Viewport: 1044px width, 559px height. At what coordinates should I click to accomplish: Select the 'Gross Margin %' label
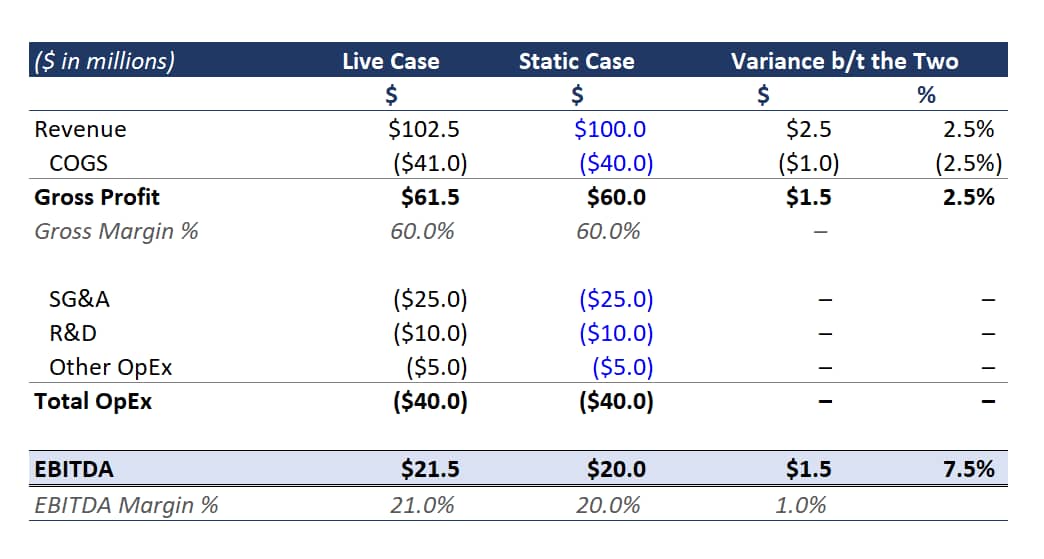pyautogui.click(x=117, y=232)
